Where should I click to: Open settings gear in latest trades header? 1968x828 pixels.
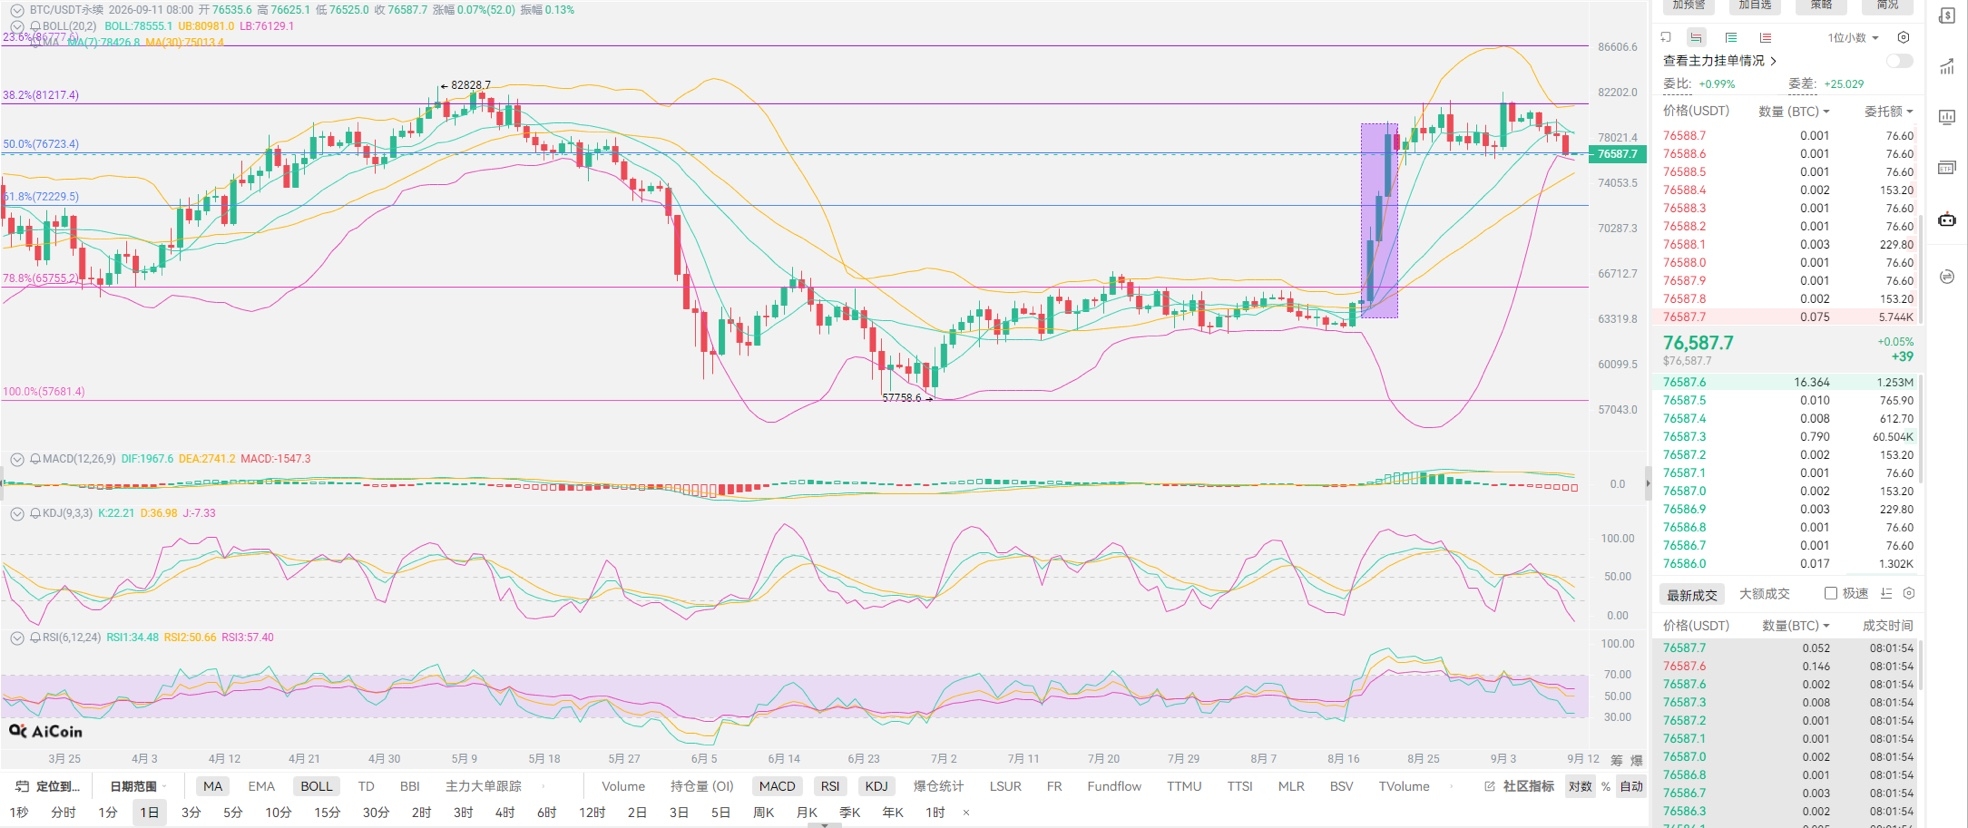tap(1909, 593)
